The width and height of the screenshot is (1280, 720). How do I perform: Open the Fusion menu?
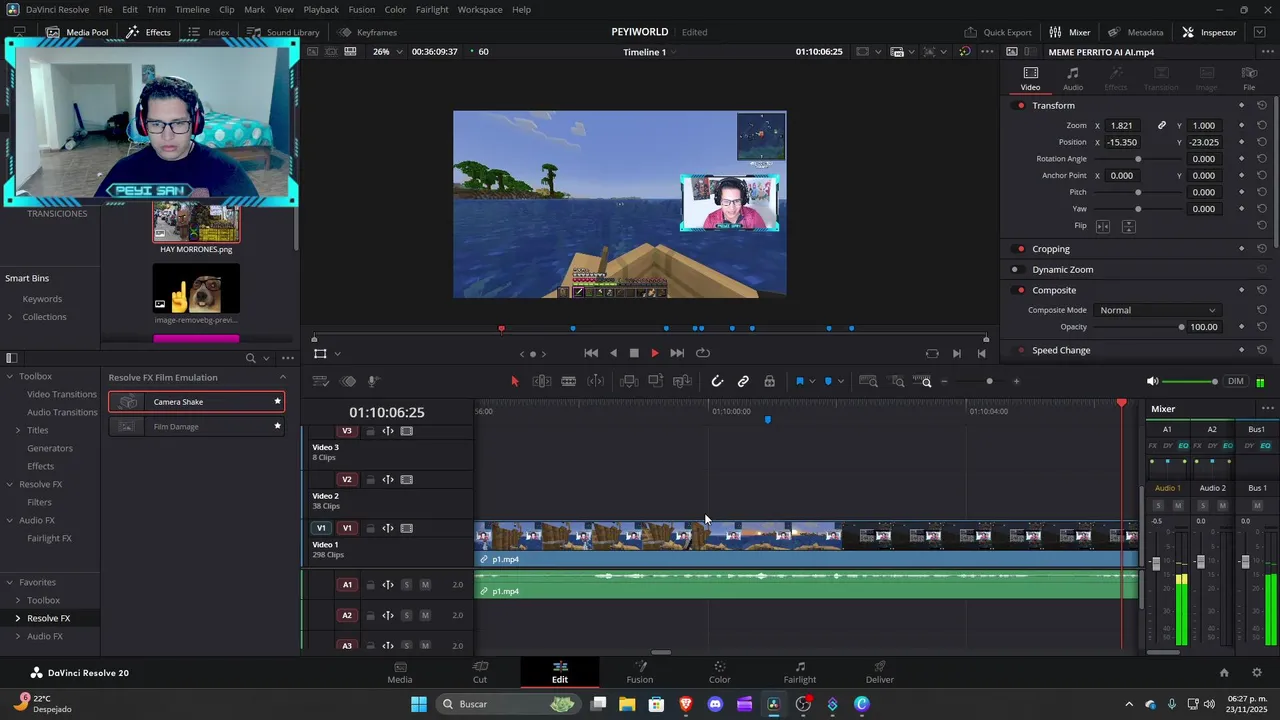click(362, 9)
